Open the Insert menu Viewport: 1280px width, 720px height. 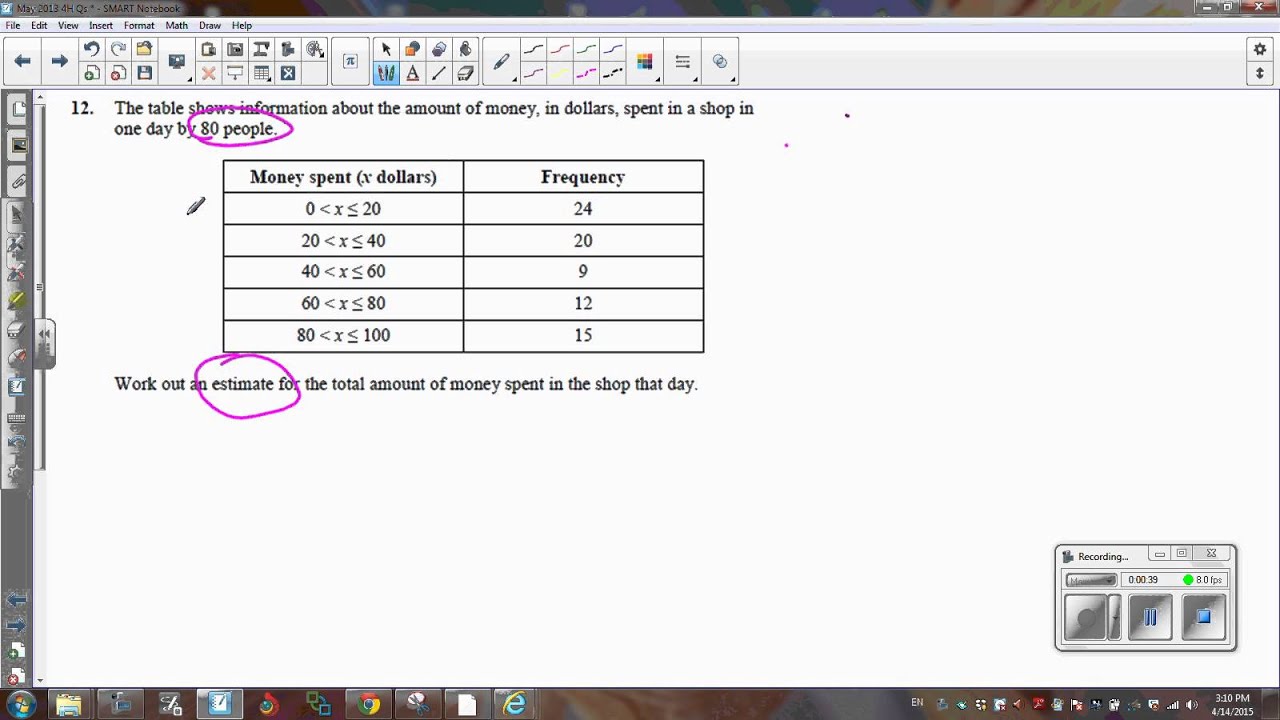(x=101, y=25)
